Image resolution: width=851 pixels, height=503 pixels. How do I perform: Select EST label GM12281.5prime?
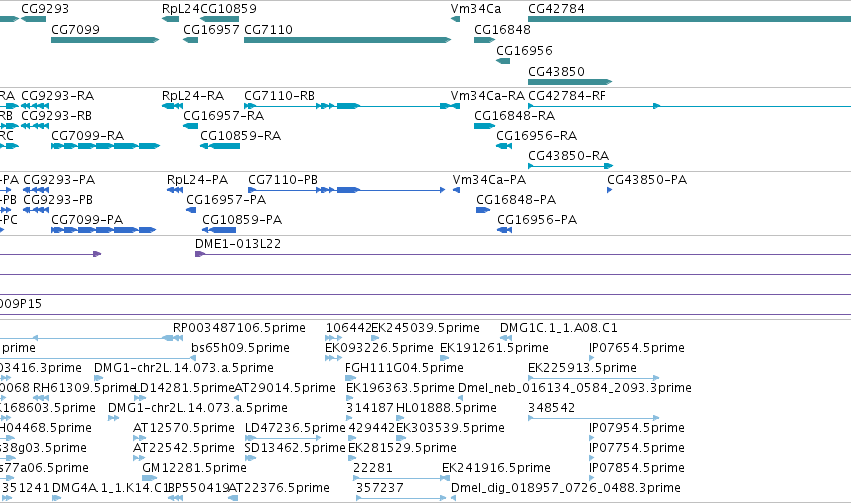(x=194, y=468)
